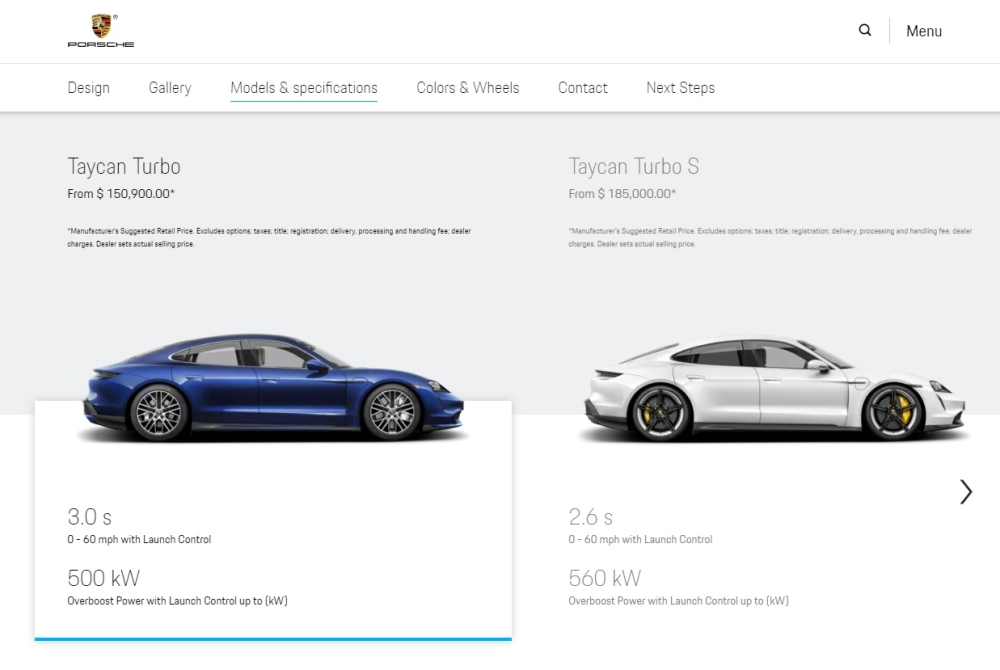Click the 3.0 s acceleration value

coord(89,516)
